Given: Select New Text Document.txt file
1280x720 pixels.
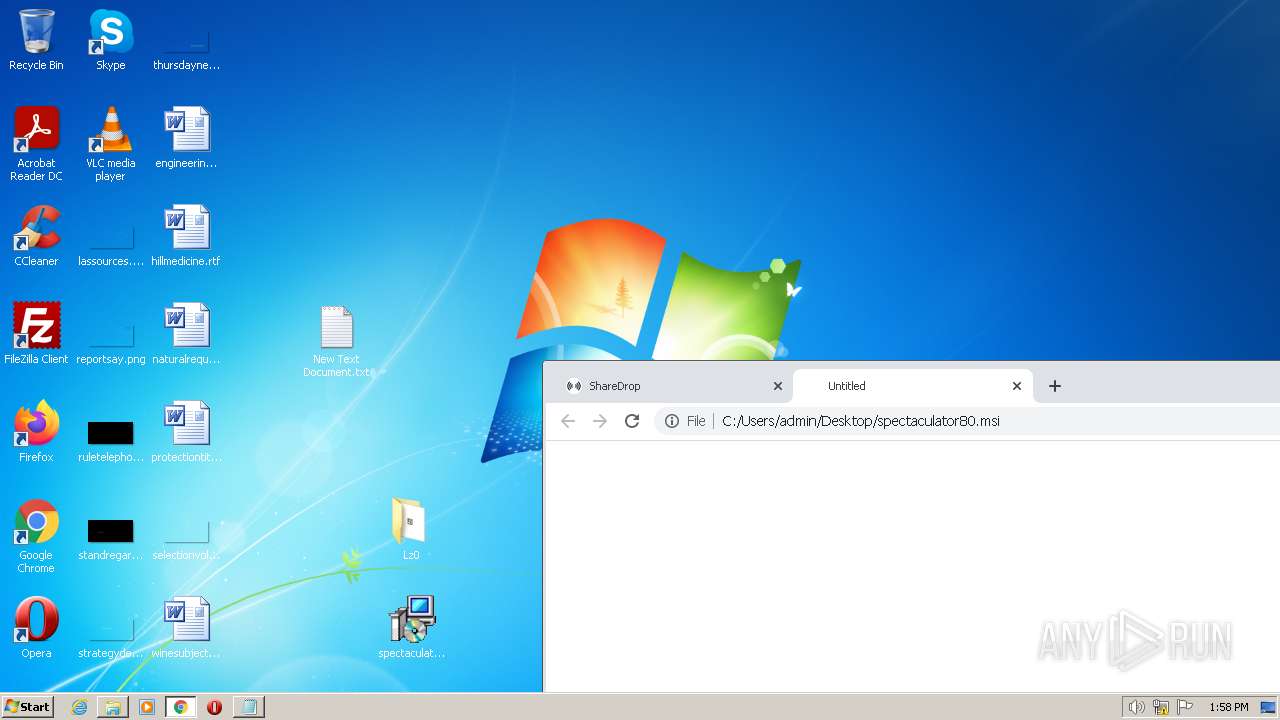Looking at the screenshot, I should pos(337,341).
